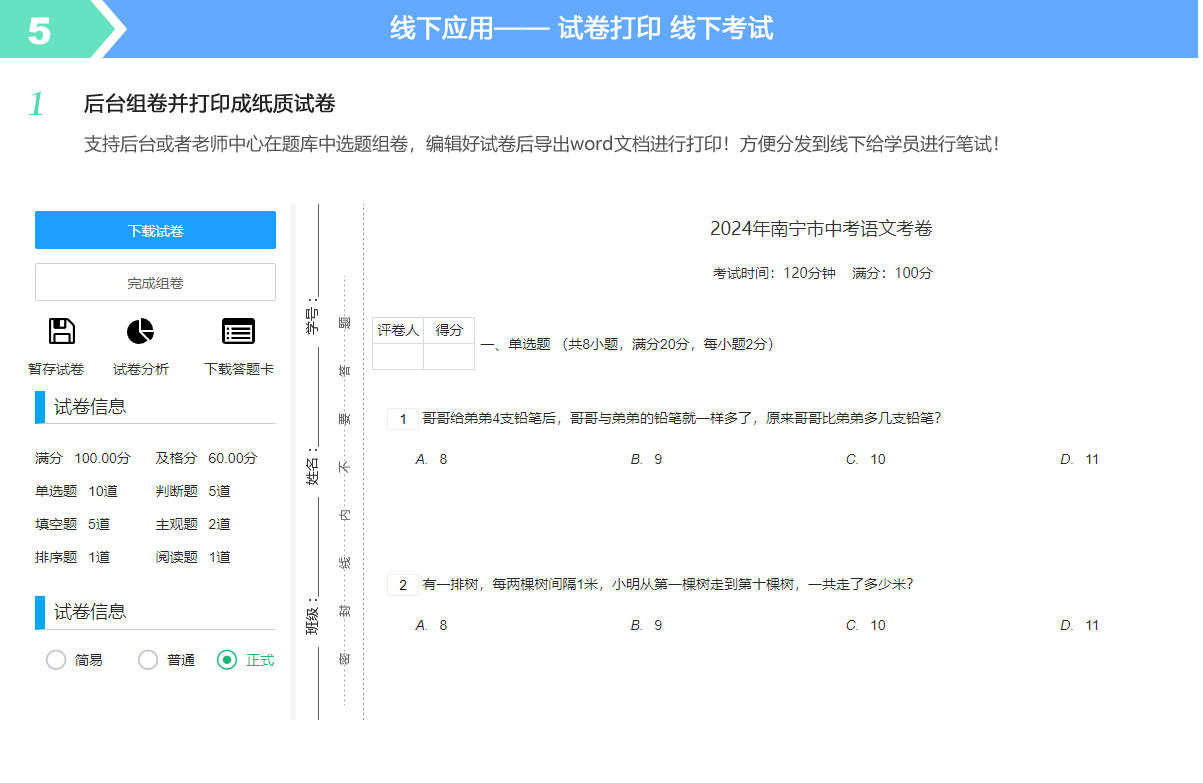Click the exam title 2024年南宁市中考语文考卷

click(821, 229)
